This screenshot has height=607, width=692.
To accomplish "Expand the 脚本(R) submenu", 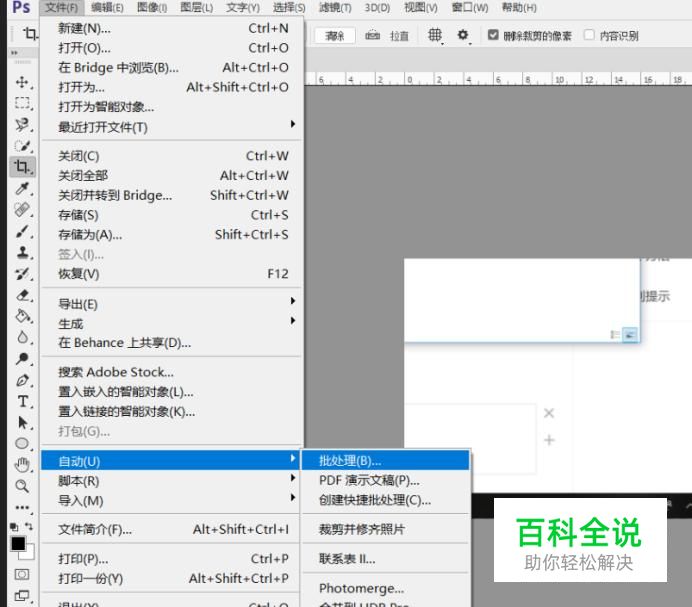I will [172, 481].
